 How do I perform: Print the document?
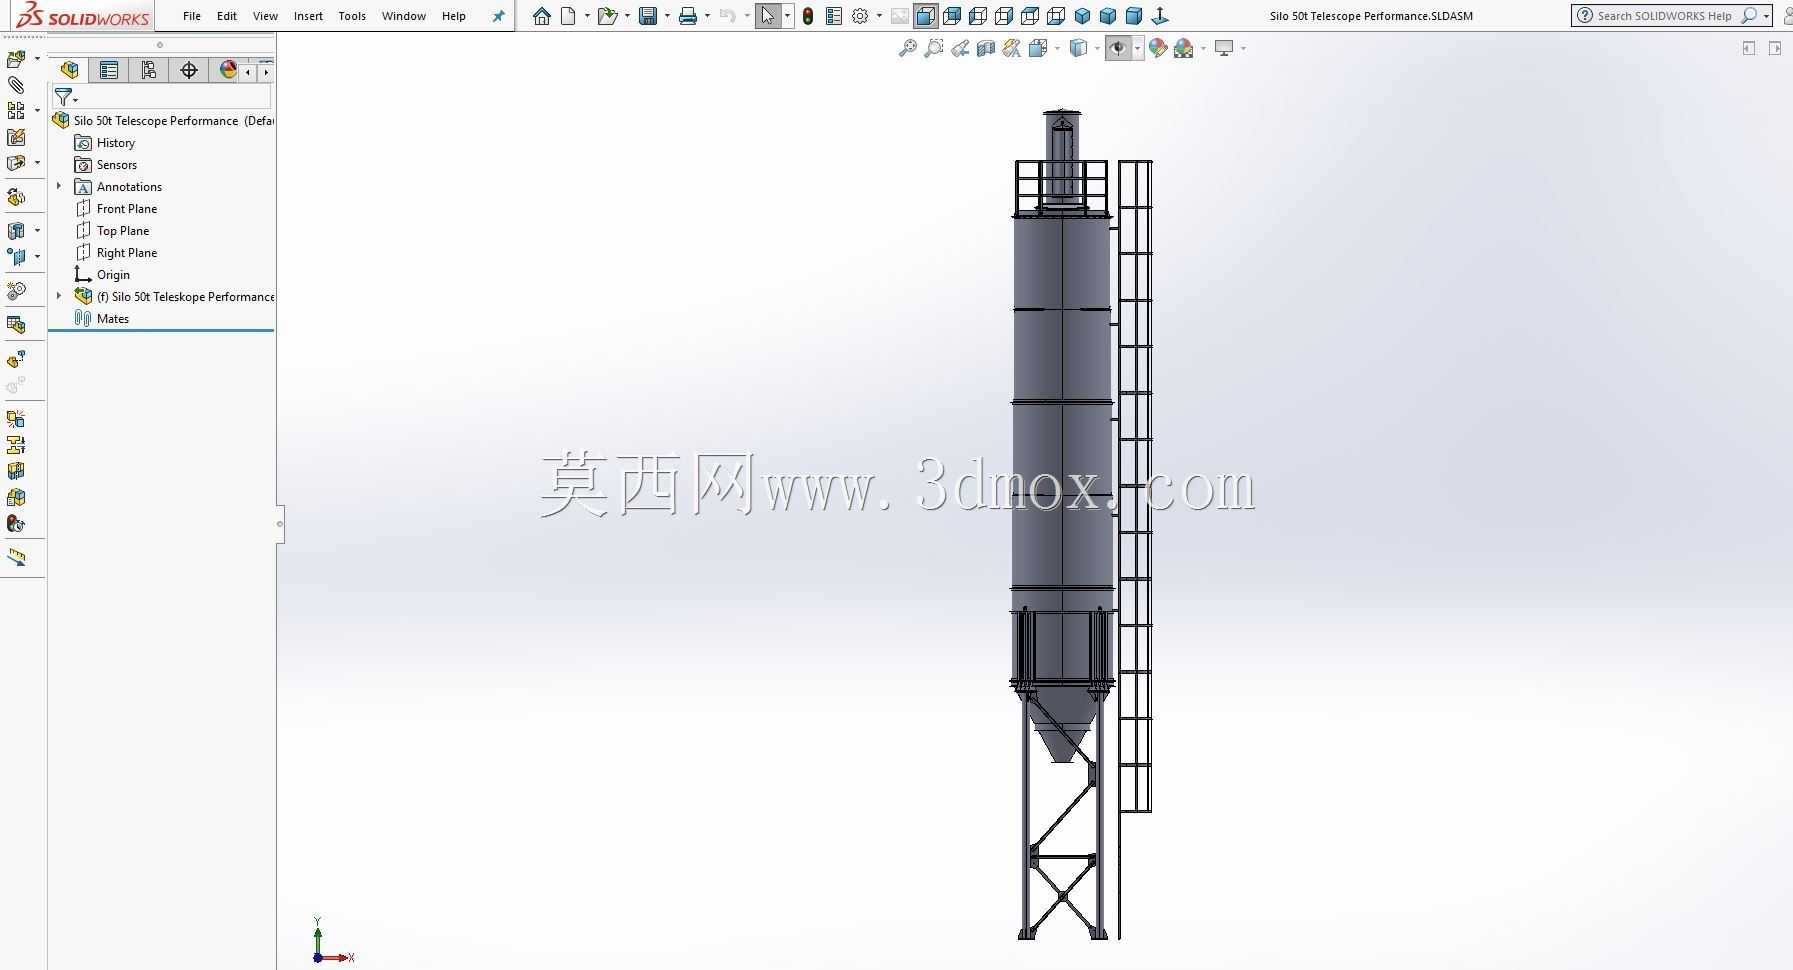point(688,16)
